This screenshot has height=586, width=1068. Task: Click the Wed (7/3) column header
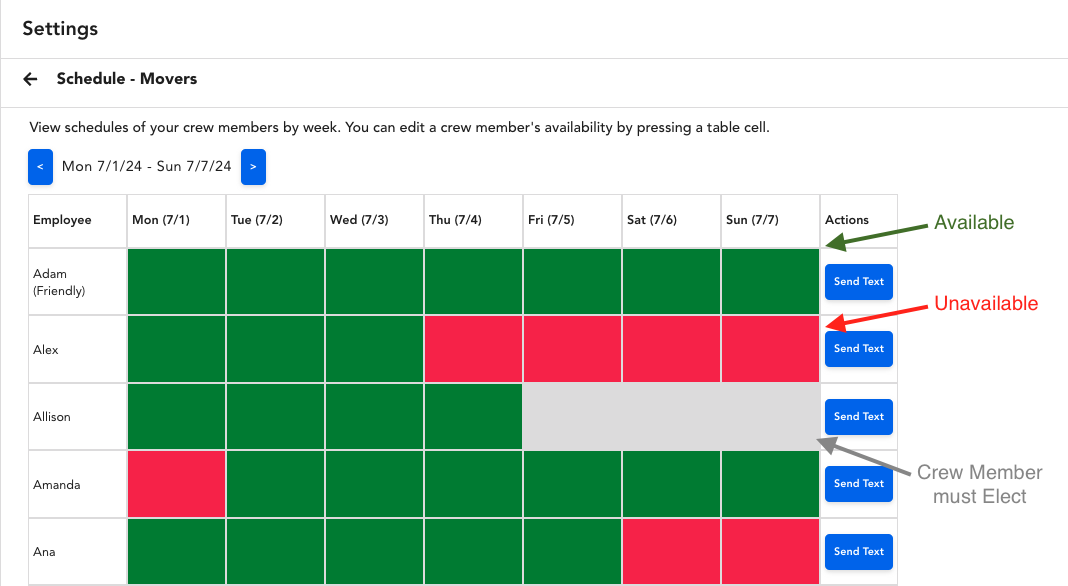[374, 220]
